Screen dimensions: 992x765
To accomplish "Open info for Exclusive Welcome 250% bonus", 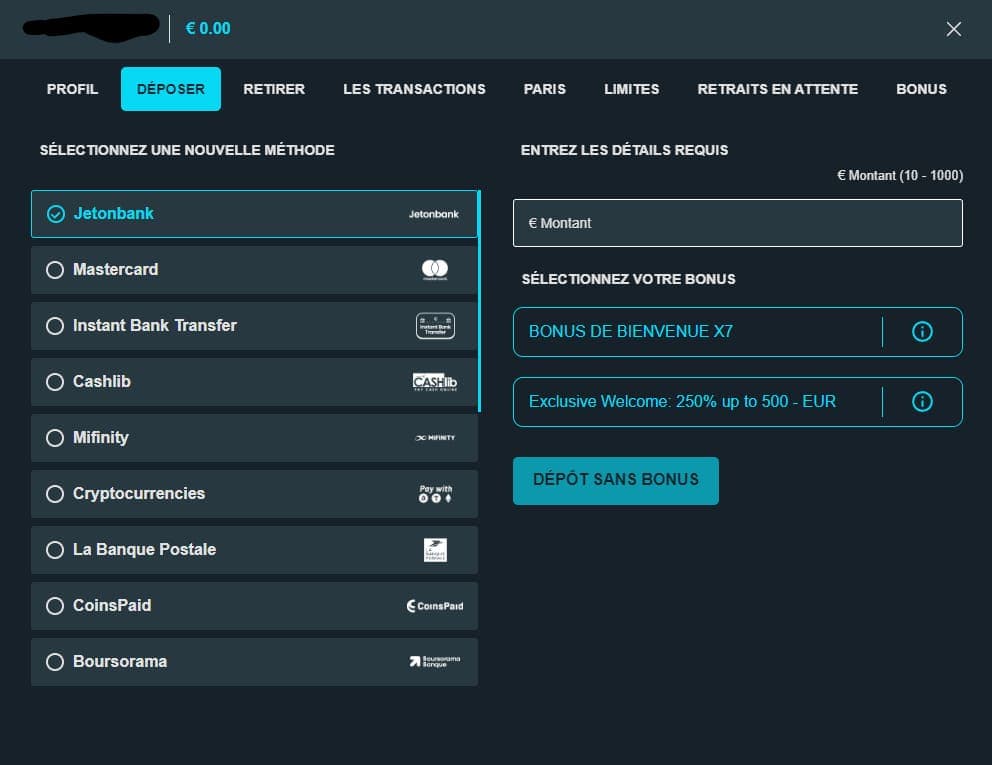I will point(922,401).
